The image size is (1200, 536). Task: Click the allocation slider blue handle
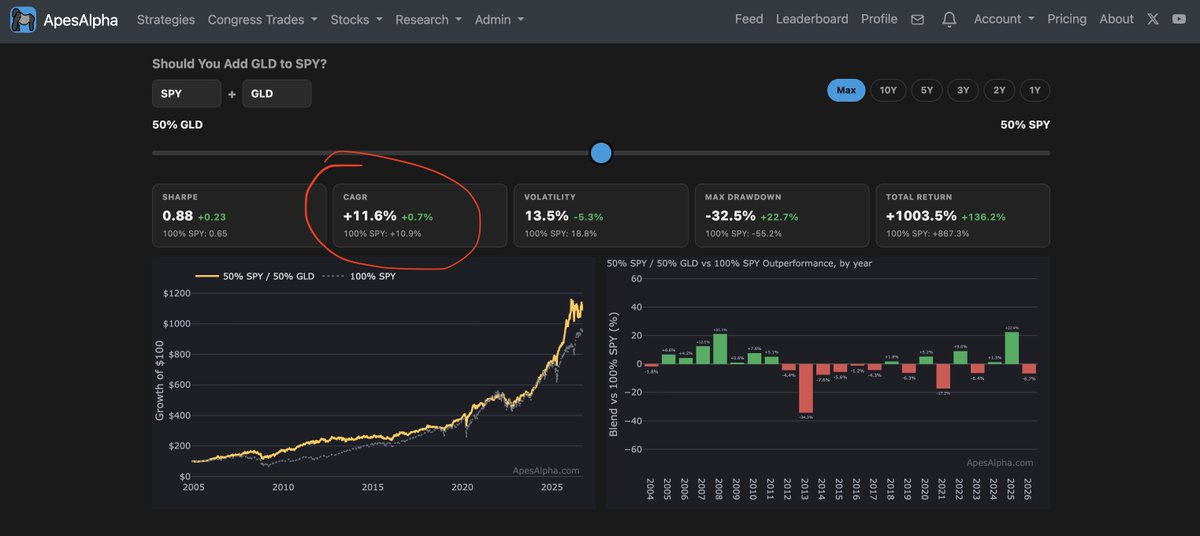[x=601, y=153]
